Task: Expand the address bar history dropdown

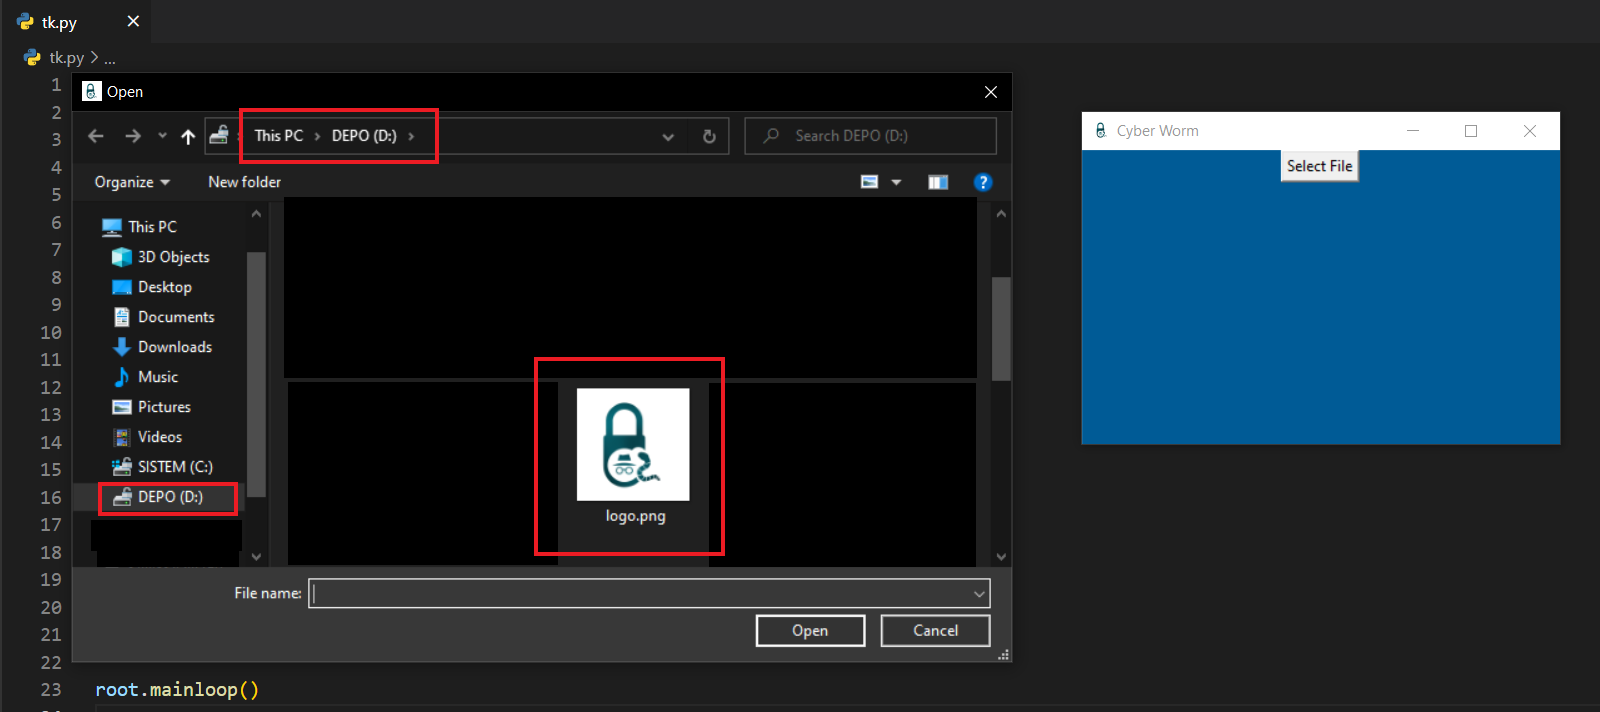Action: (668, 136)
